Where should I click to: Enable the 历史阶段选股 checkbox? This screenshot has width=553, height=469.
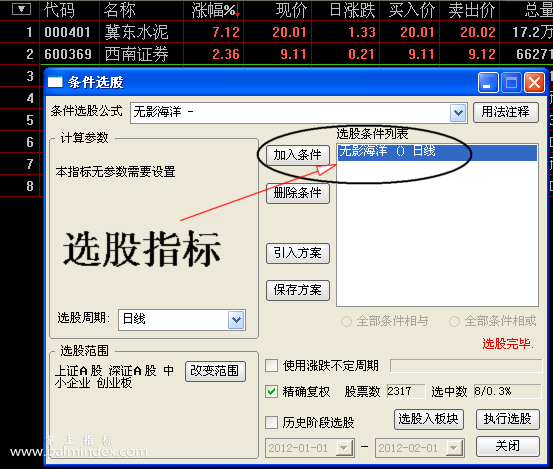click(271, 422)
